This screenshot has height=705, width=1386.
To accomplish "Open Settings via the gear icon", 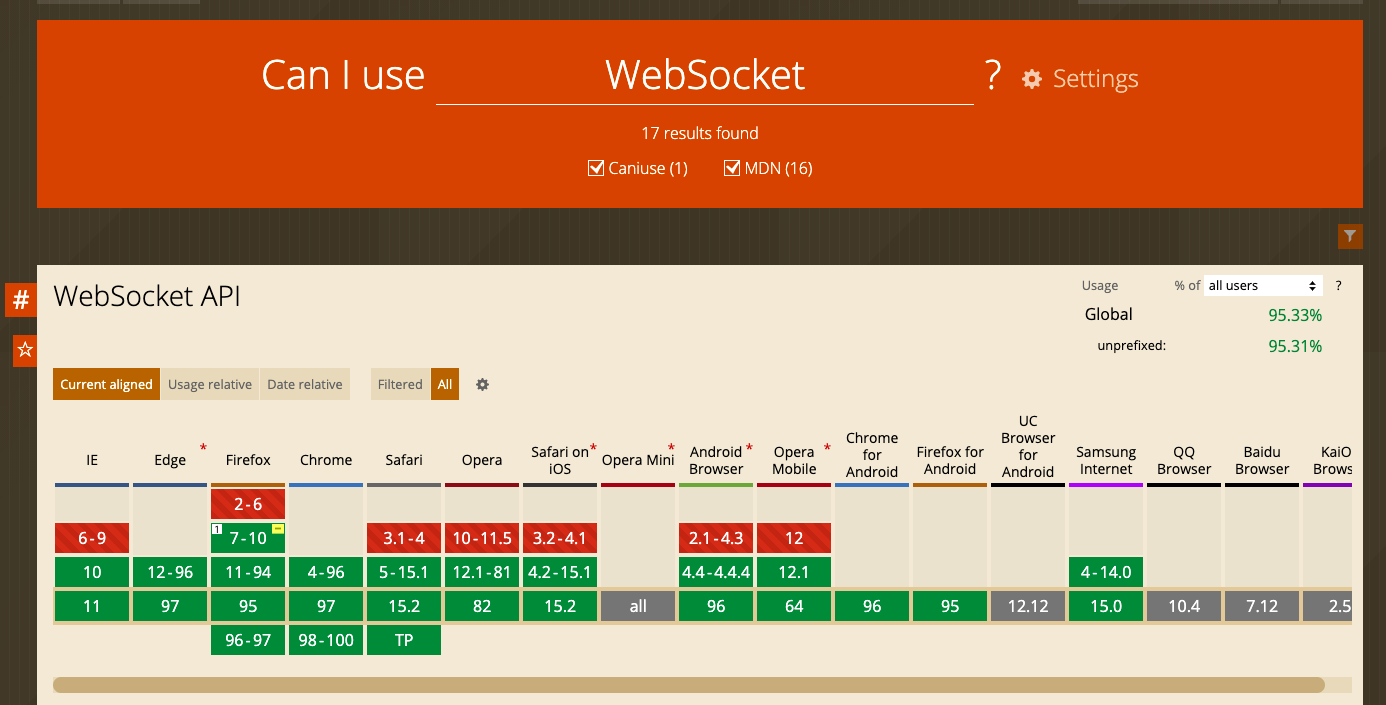I will [1031, 79].
